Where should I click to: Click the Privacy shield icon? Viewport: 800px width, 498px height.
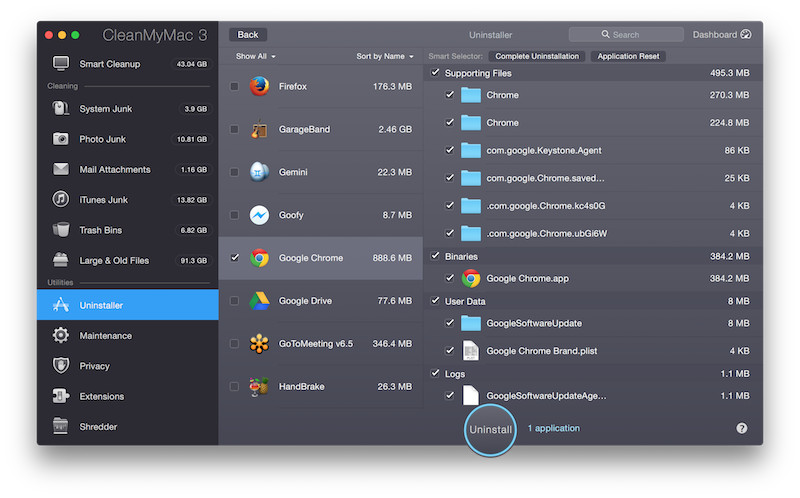(61, 366)
